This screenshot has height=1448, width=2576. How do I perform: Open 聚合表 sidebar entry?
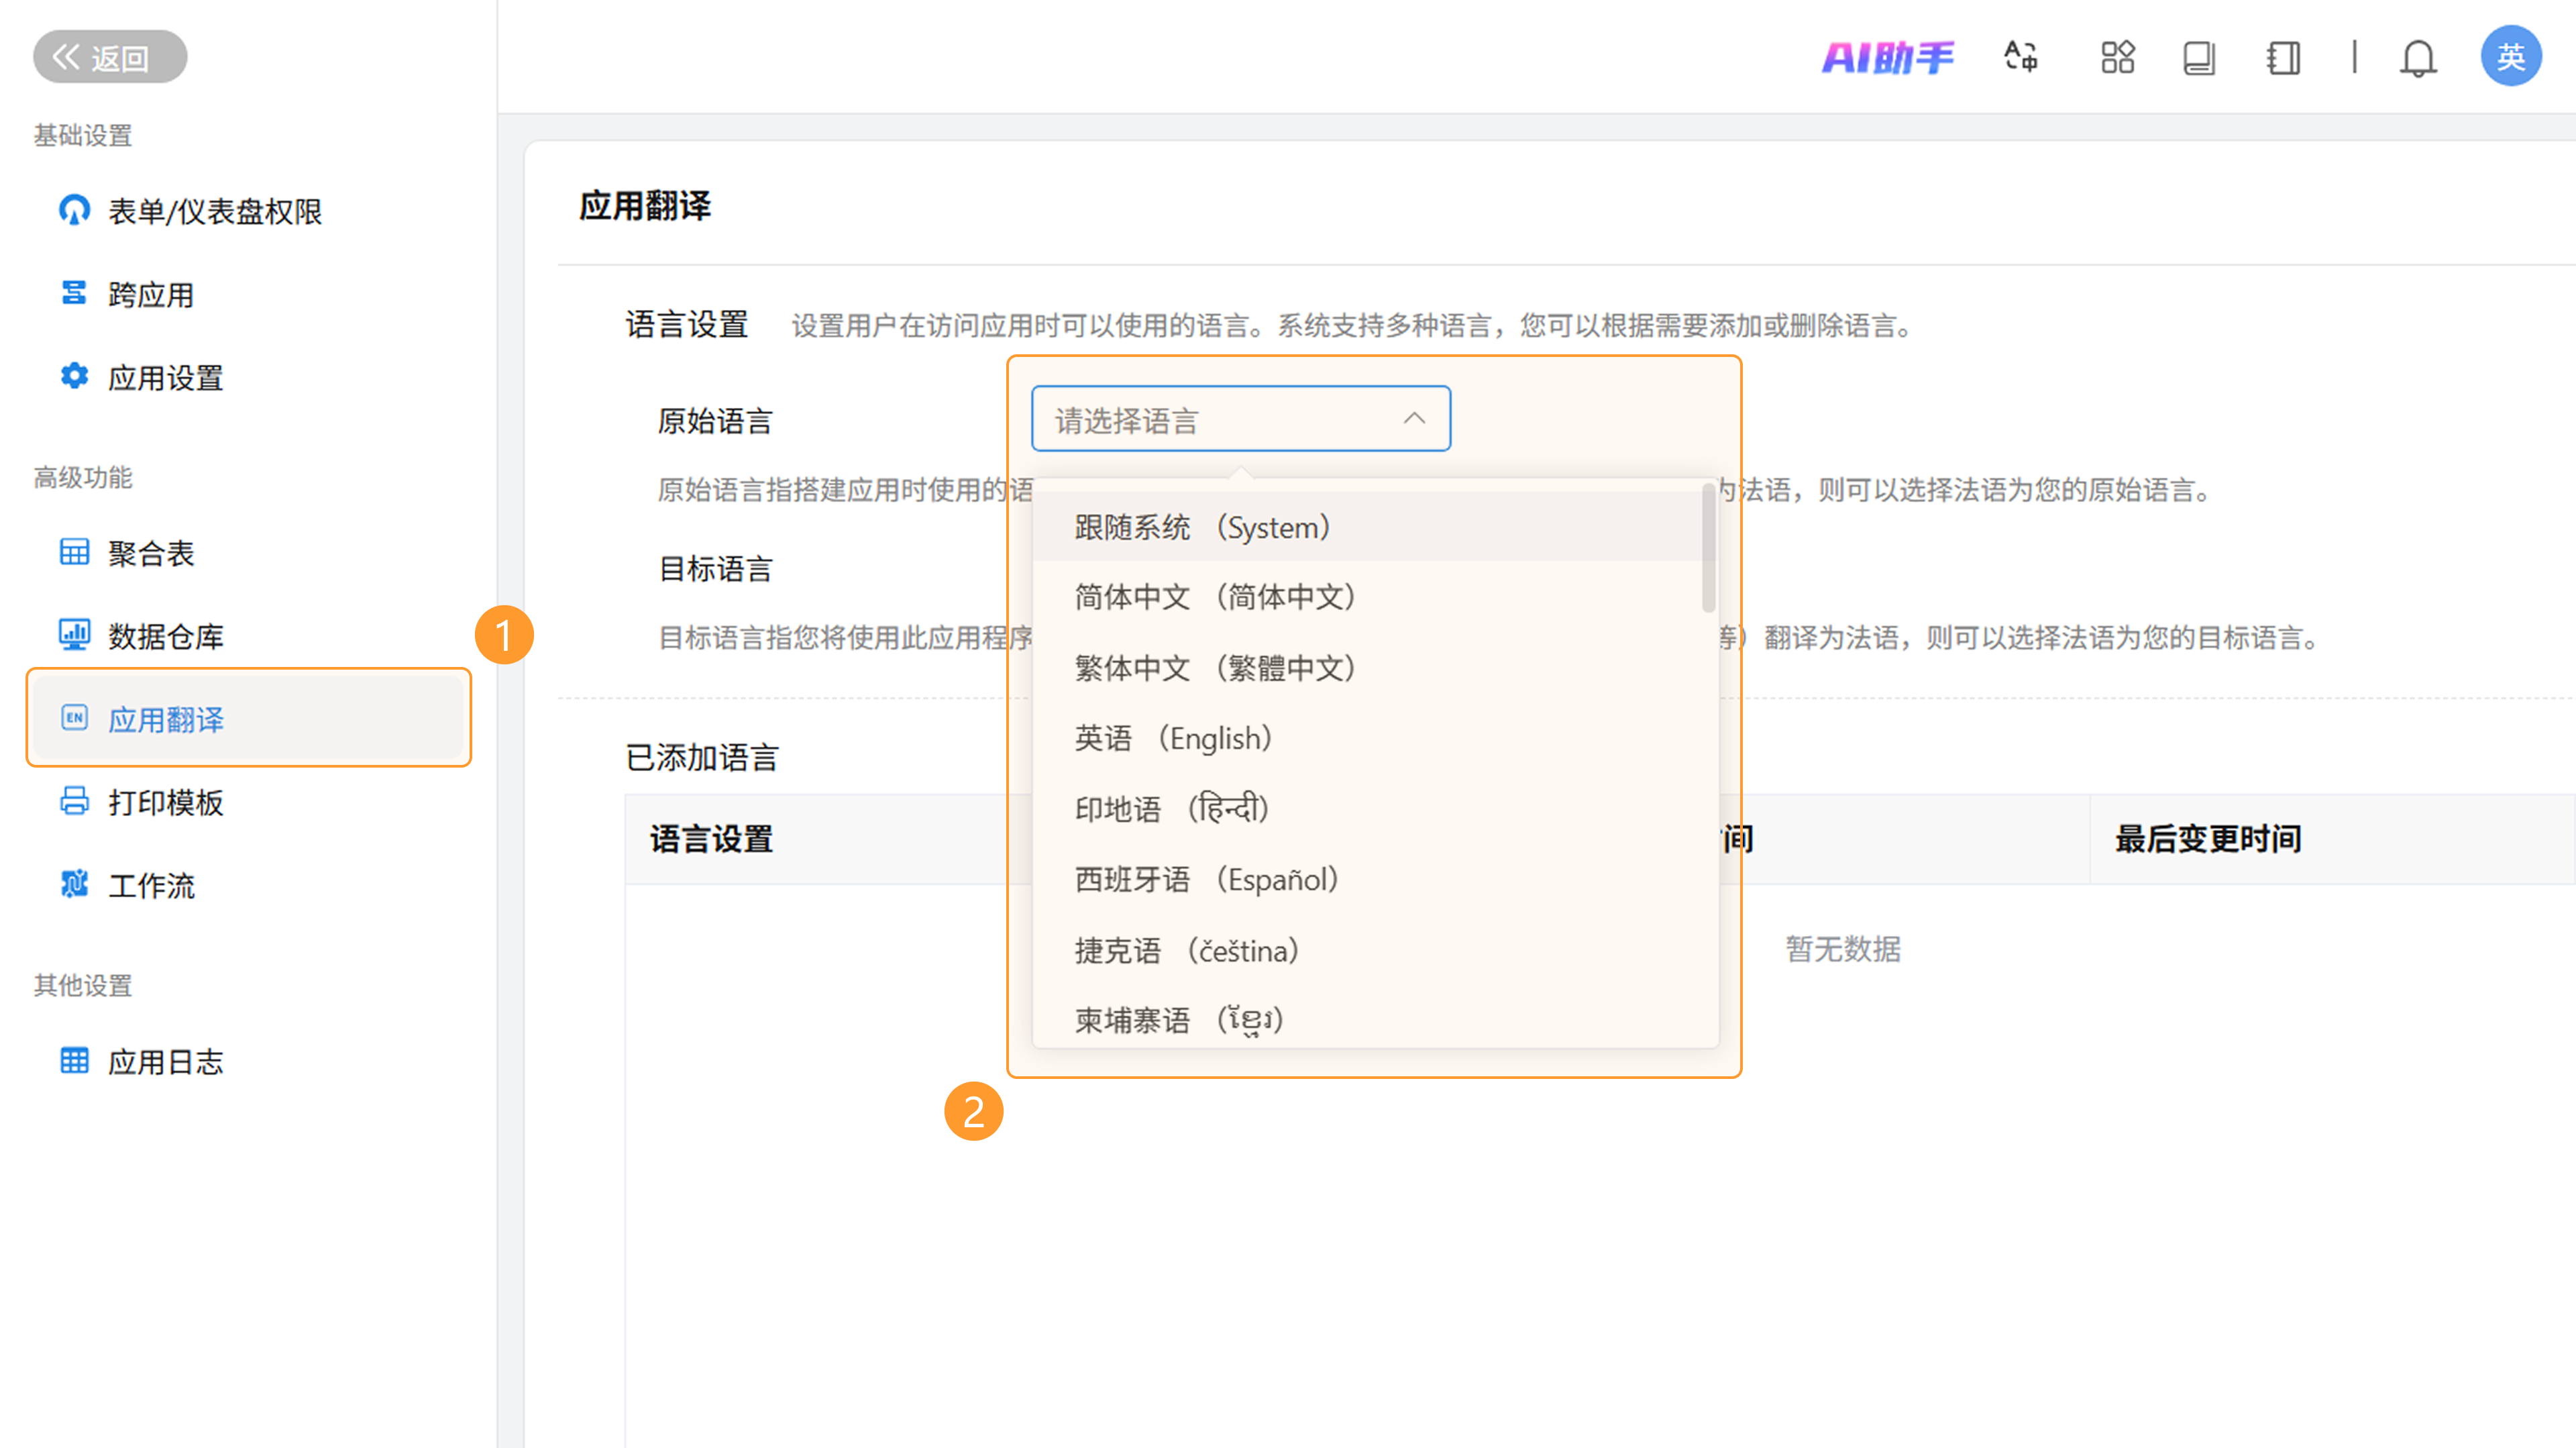coord(150,553)
